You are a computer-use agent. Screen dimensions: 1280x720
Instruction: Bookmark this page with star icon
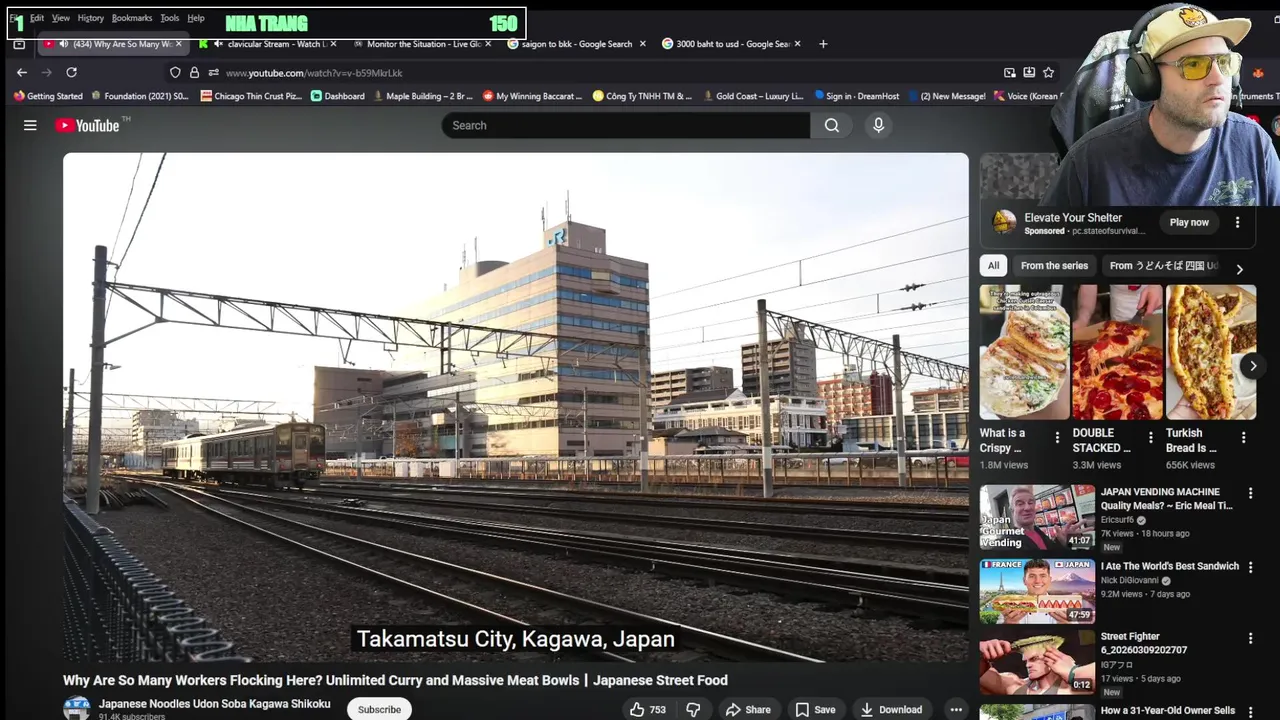click(1048, 72)
